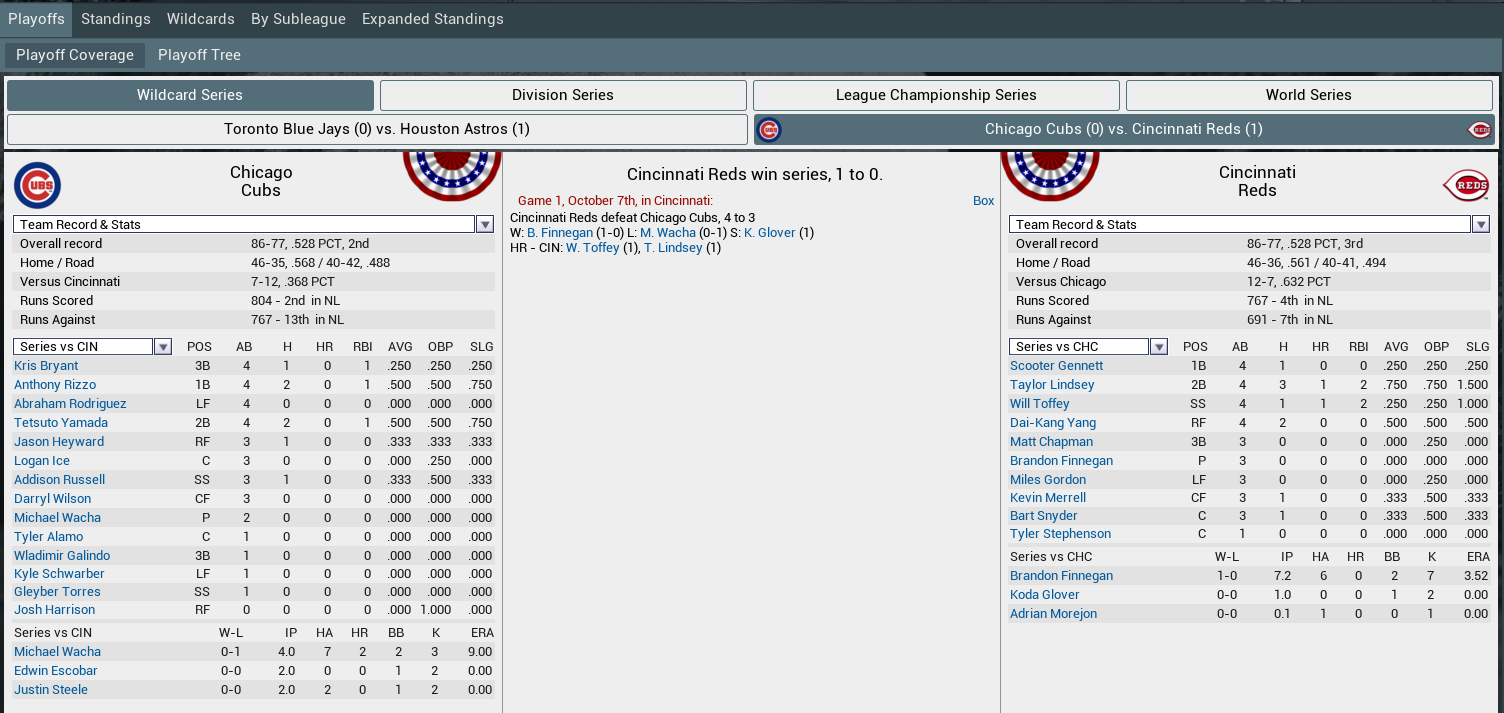
Task: Click the large Cincinnati Reds team logo
Action: click(1465, 185)
